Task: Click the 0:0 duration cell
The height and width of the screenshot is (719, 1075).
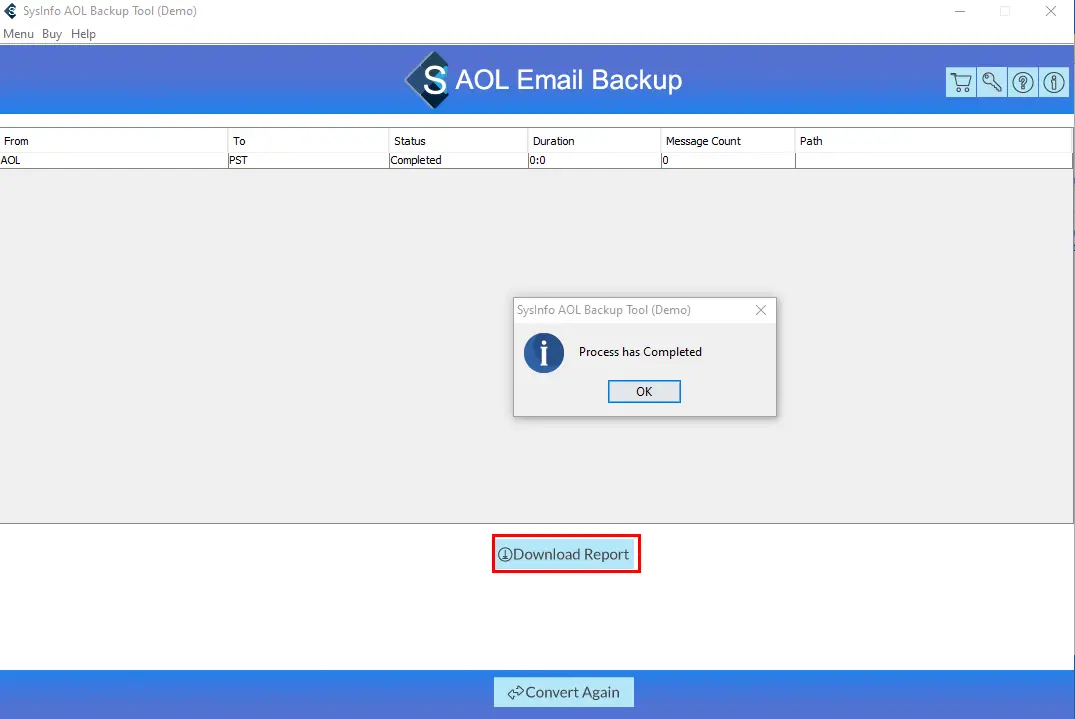Action: pyautogui.click(x=594, y=160)
